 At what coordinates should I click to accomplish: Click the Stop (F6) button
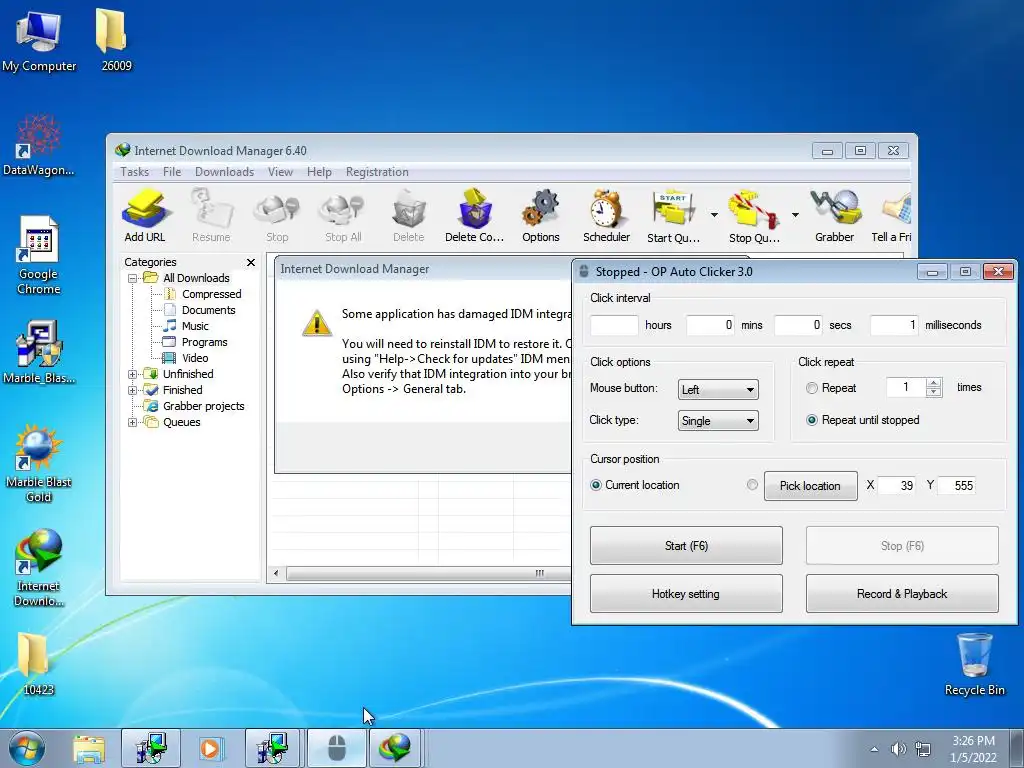pyautogui.click(x=902, y=545)
